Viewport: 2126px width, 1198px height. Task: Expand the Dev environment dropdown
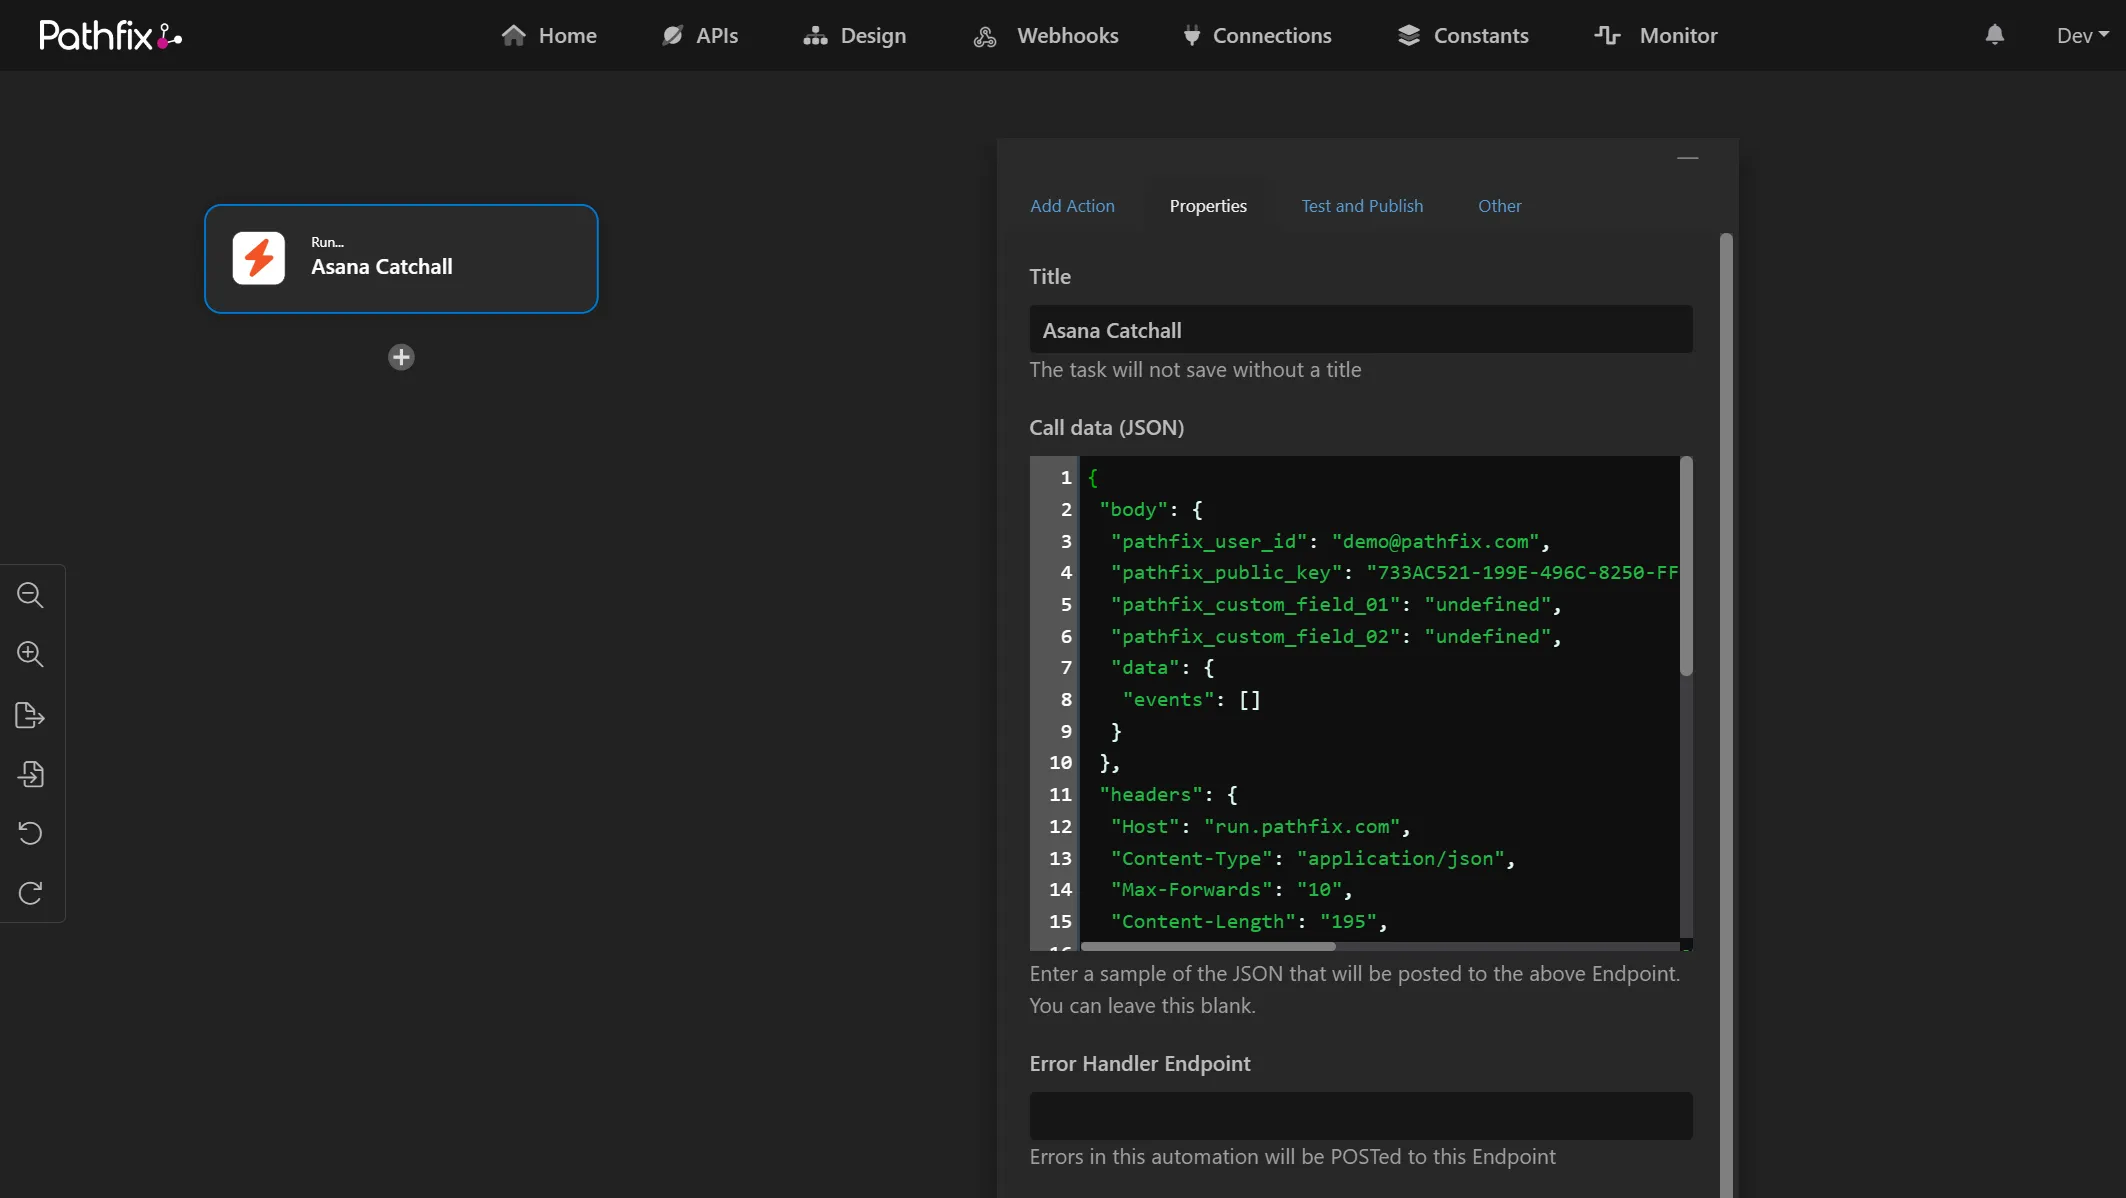2083,36
